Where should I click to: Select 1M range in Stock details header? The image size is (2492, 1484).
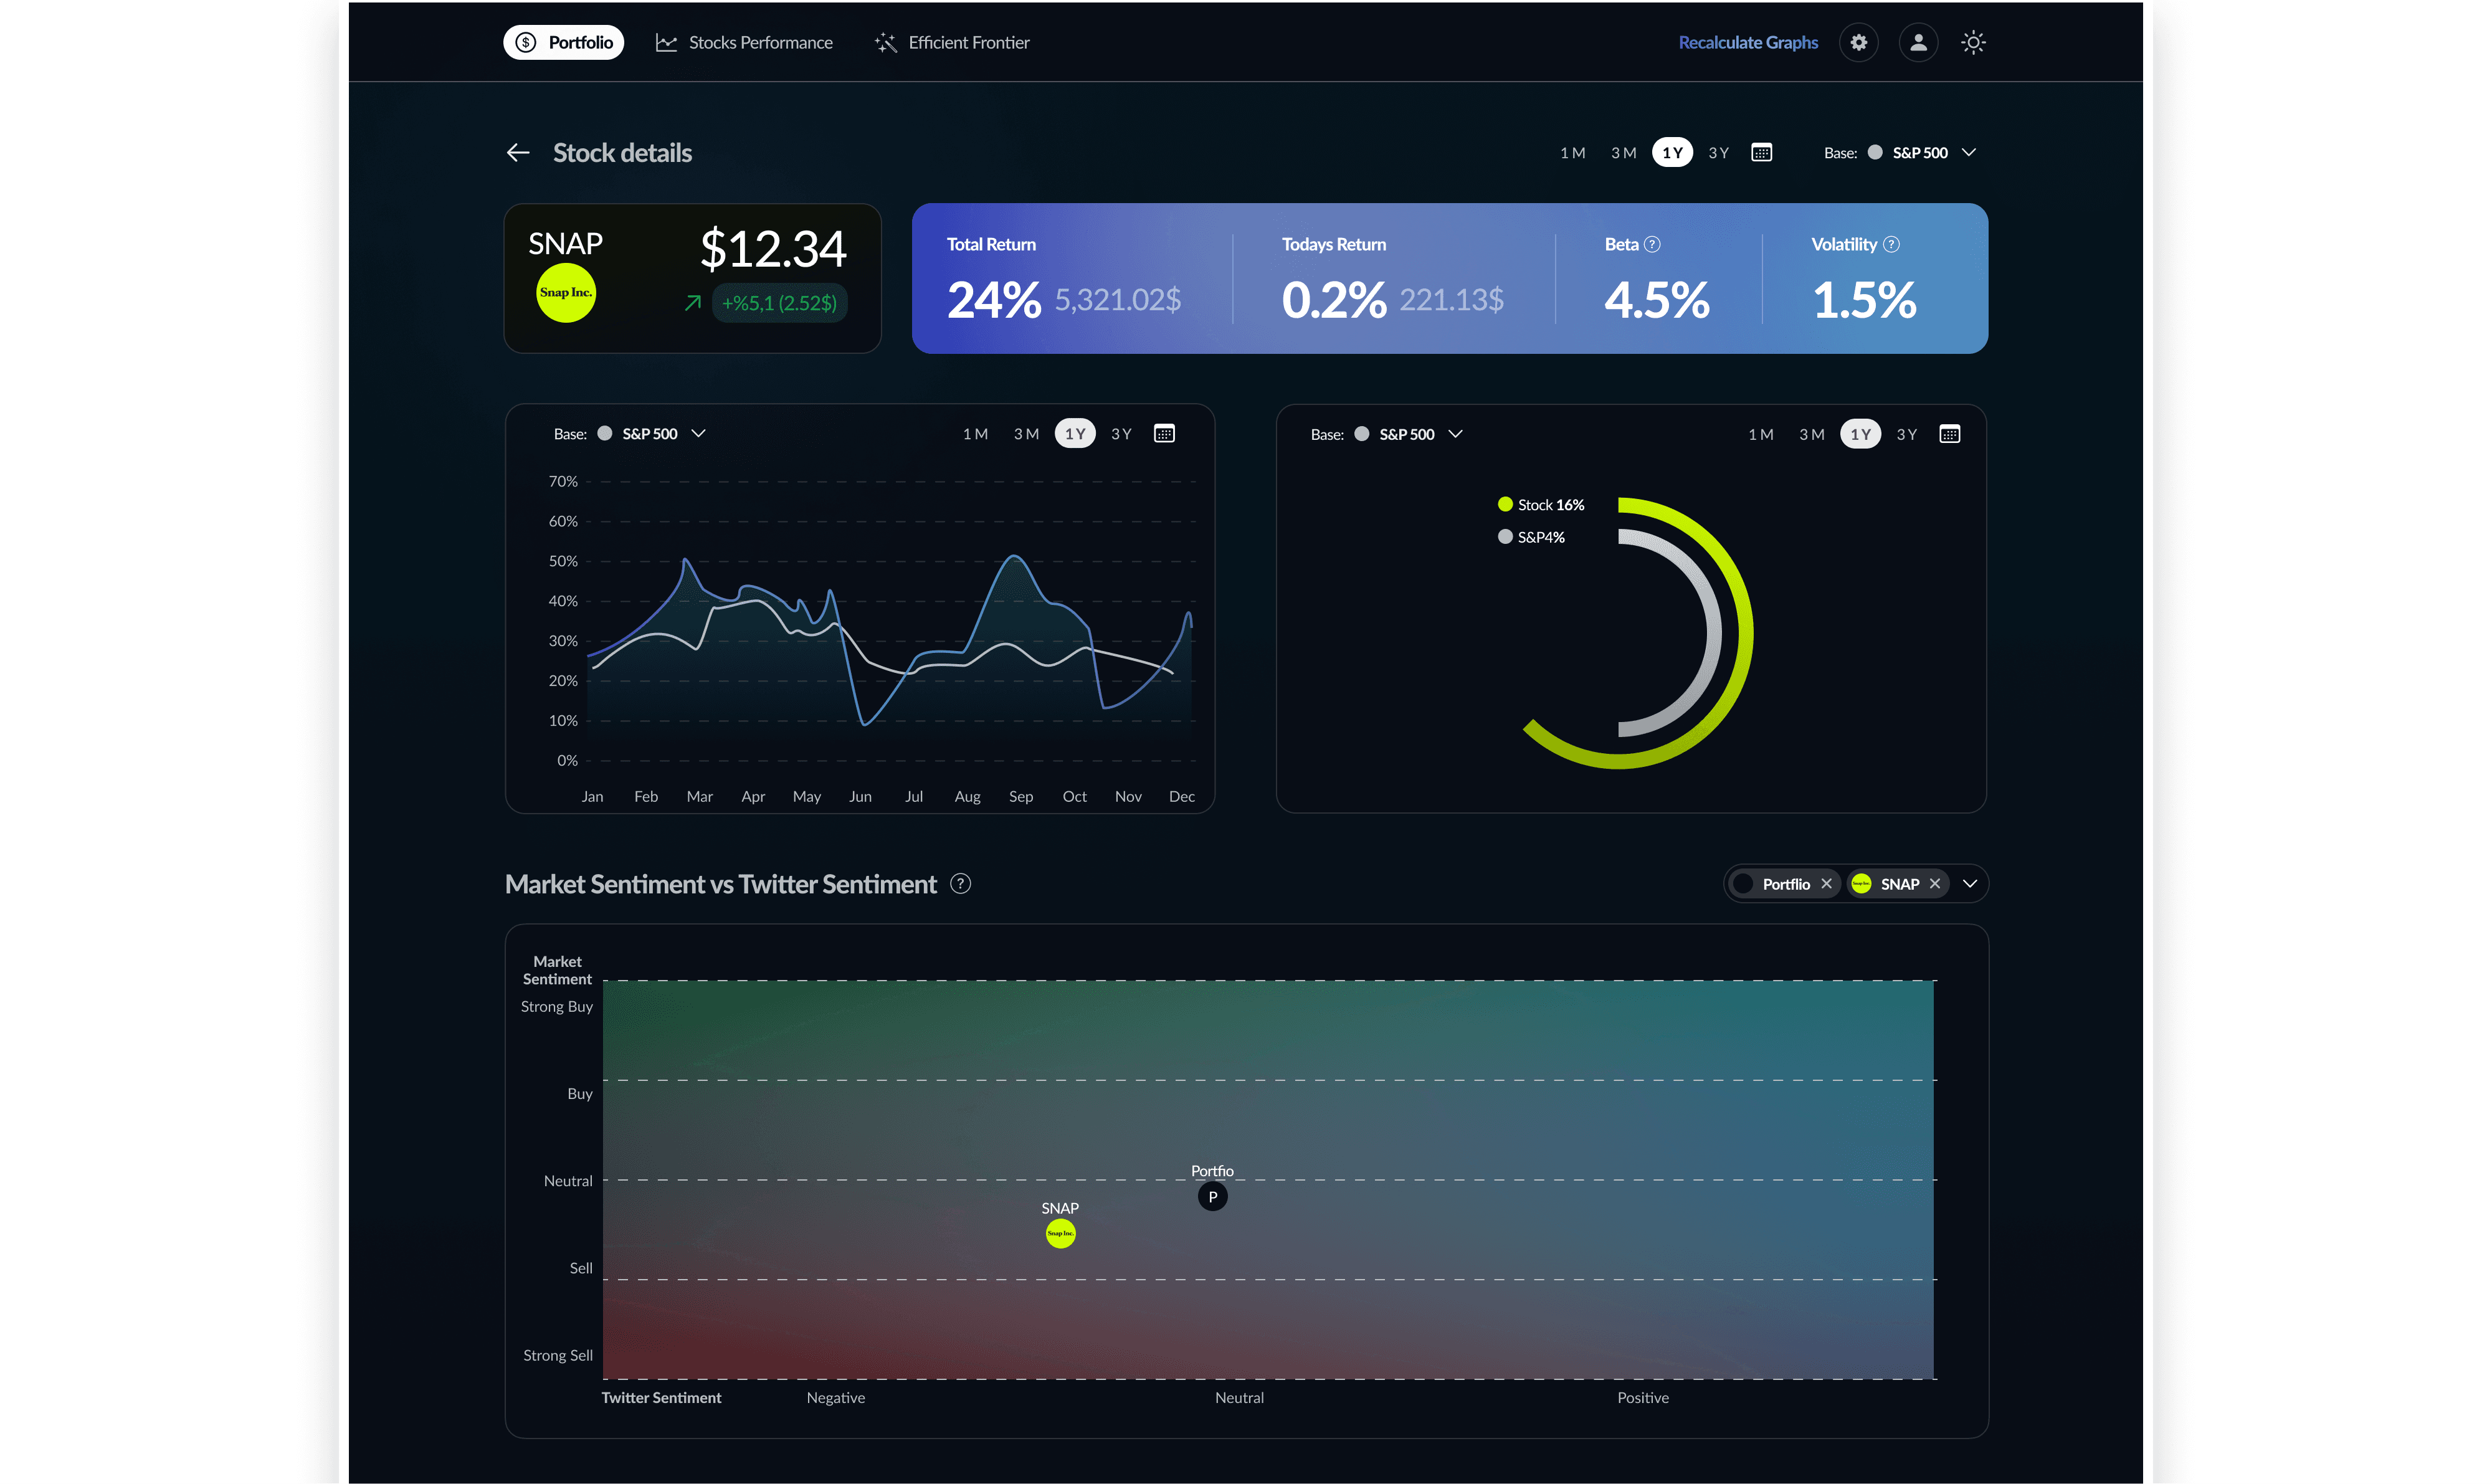pyautogui.click(x=1572, y=153)
